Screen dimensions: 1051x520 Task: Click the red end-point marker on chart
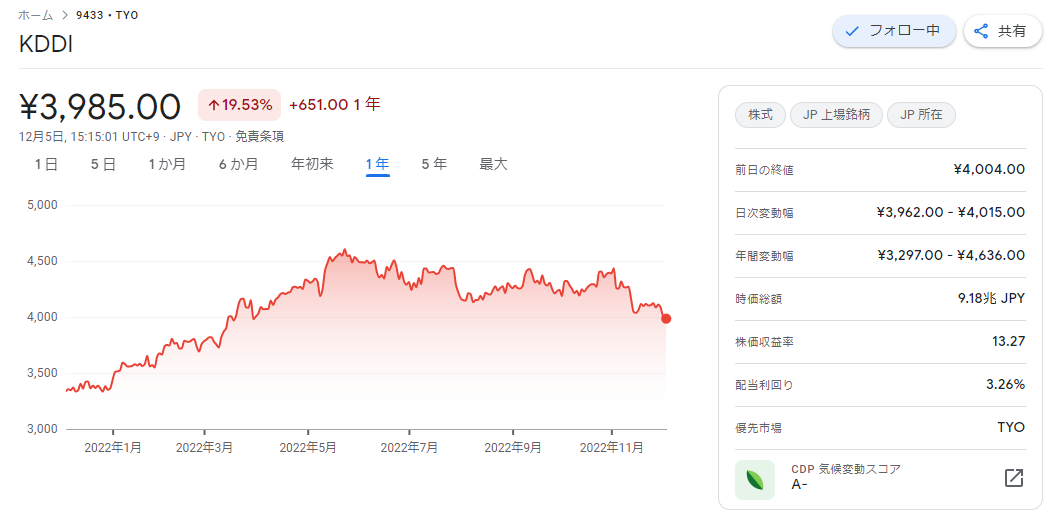(666, 319)
